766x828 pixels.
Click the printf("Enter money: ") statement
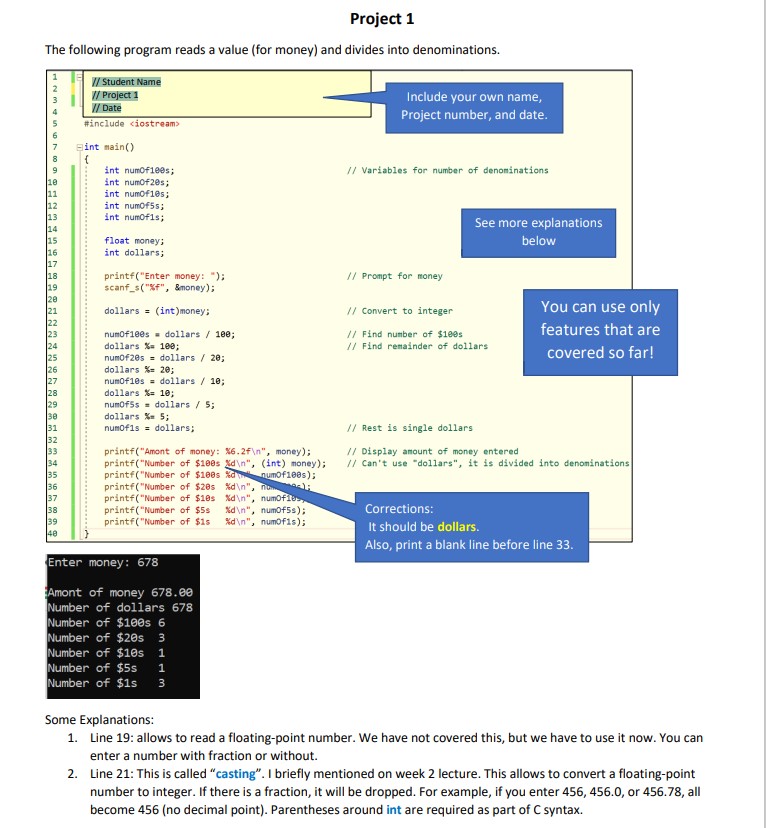164,276
